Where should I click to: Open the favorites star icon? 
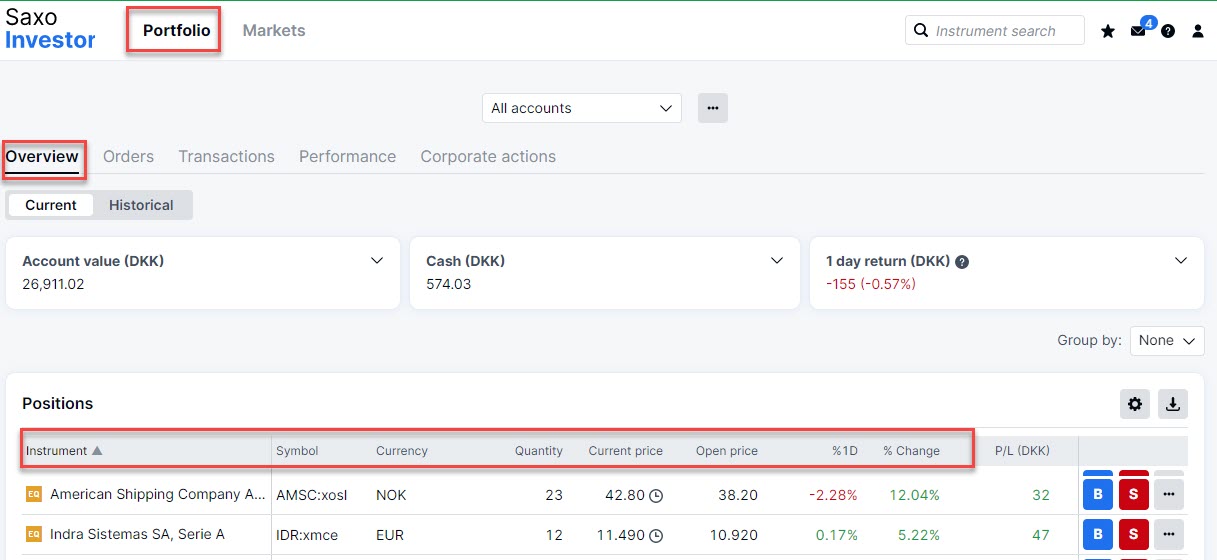point(1108,32)
